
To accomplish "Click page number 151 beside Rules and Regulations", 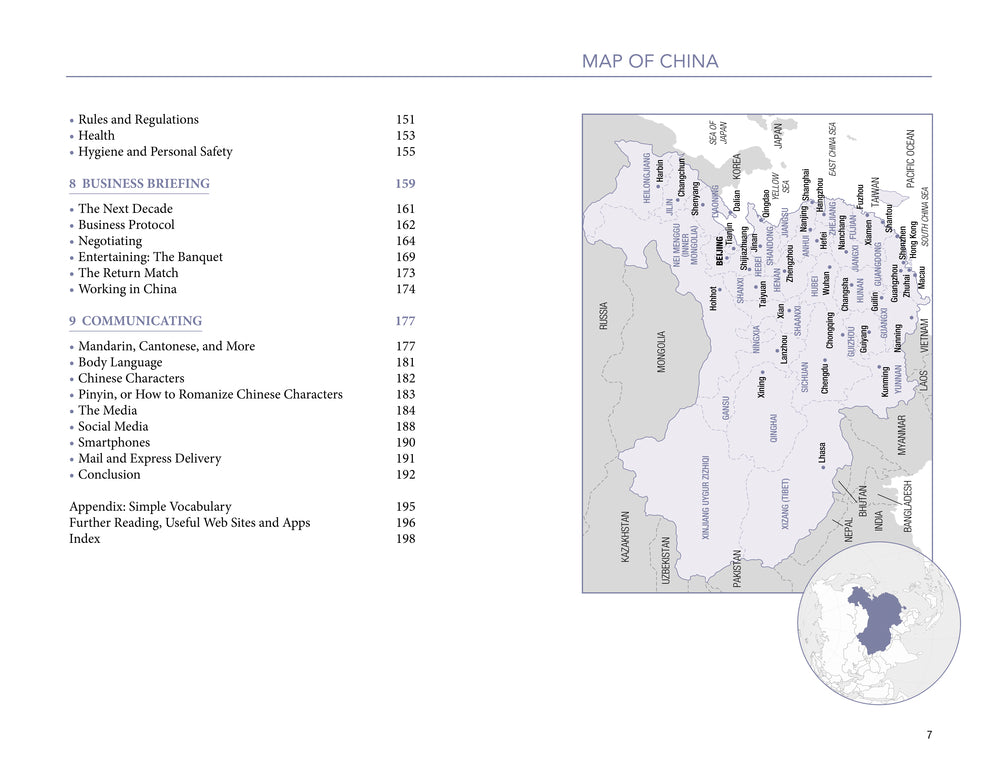I will pos(405,119).
